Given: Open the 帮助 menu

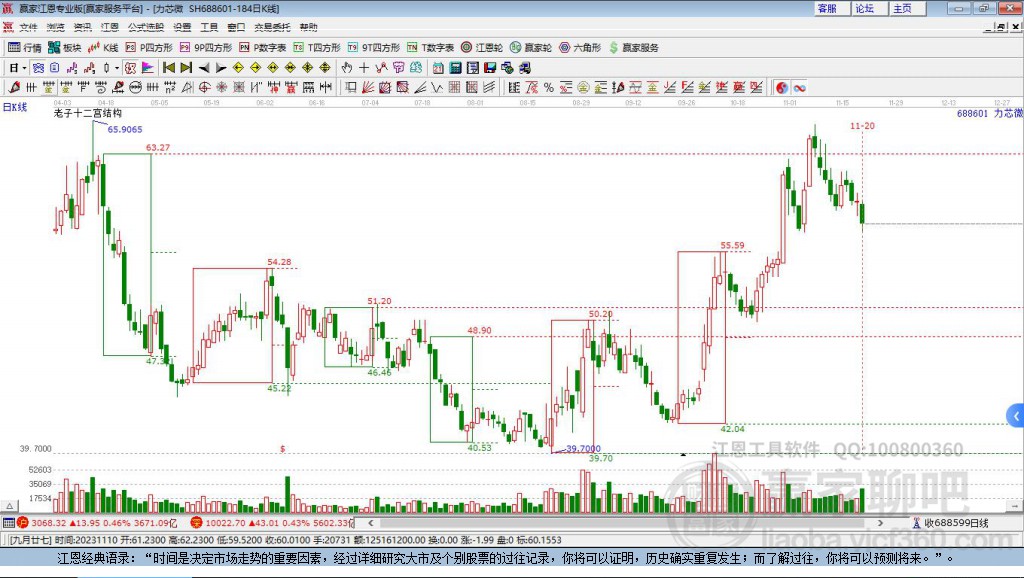Looking at the screenshot, I should tap(308, 27).
